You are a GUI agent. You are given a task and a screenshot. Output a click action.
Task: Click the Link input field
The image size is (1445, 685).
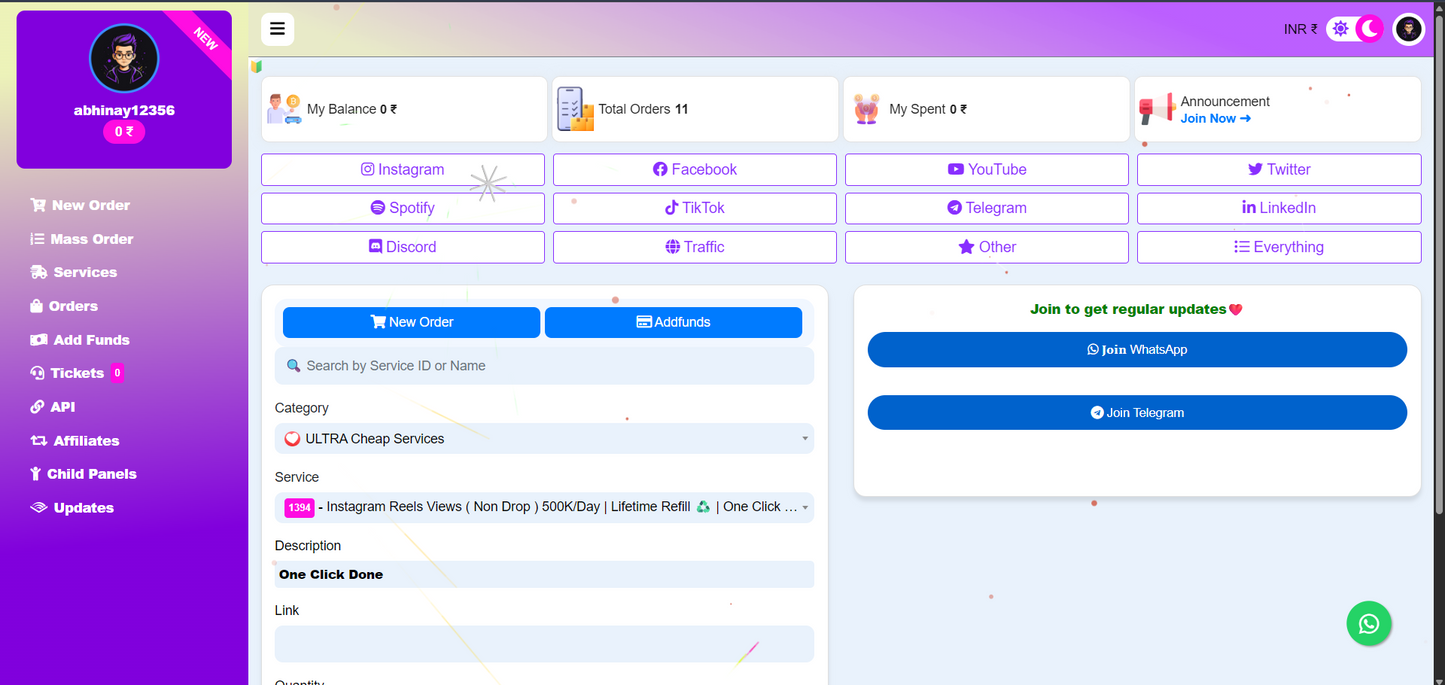click(x=545, y=644)
